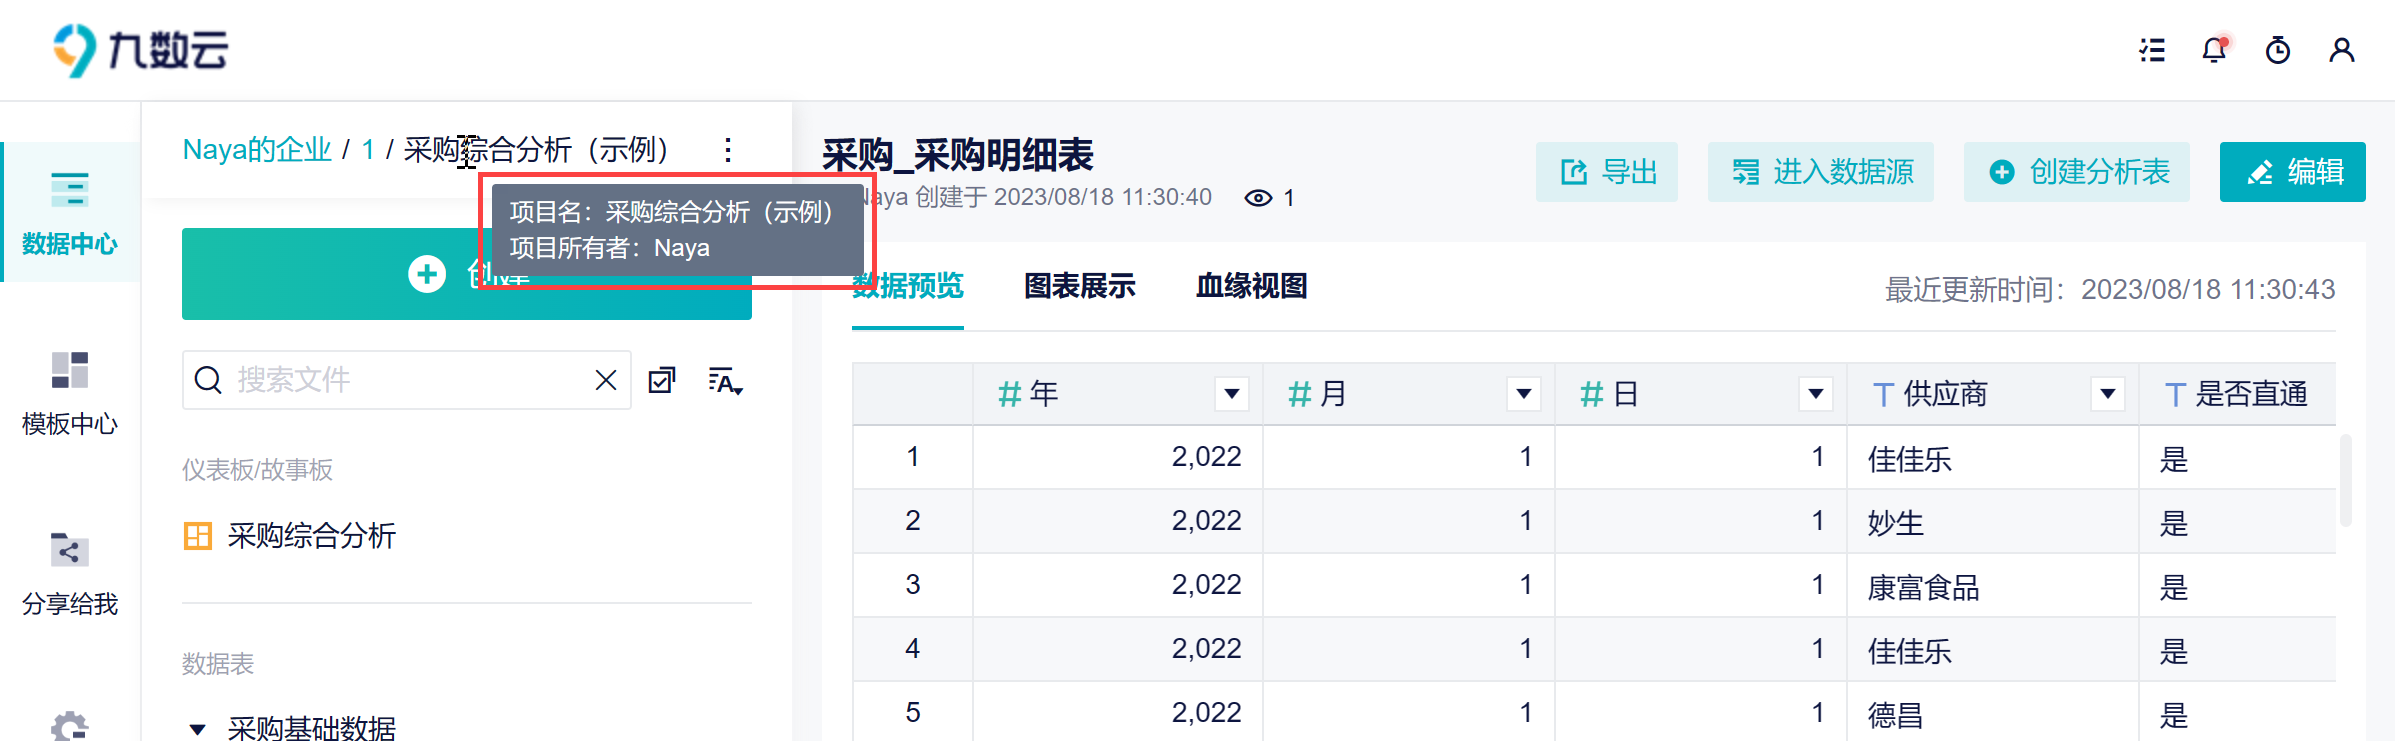Click the 最近更新时间 timestamp
Viewport: 2395px width, 741px height.
[2110, 289]
